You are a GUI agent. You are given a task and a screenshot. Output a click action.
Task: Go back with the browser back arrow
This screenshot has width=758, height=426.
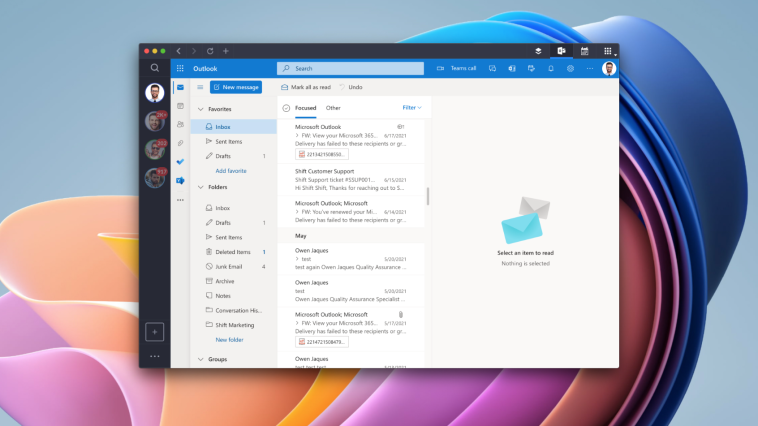(178, 51)
